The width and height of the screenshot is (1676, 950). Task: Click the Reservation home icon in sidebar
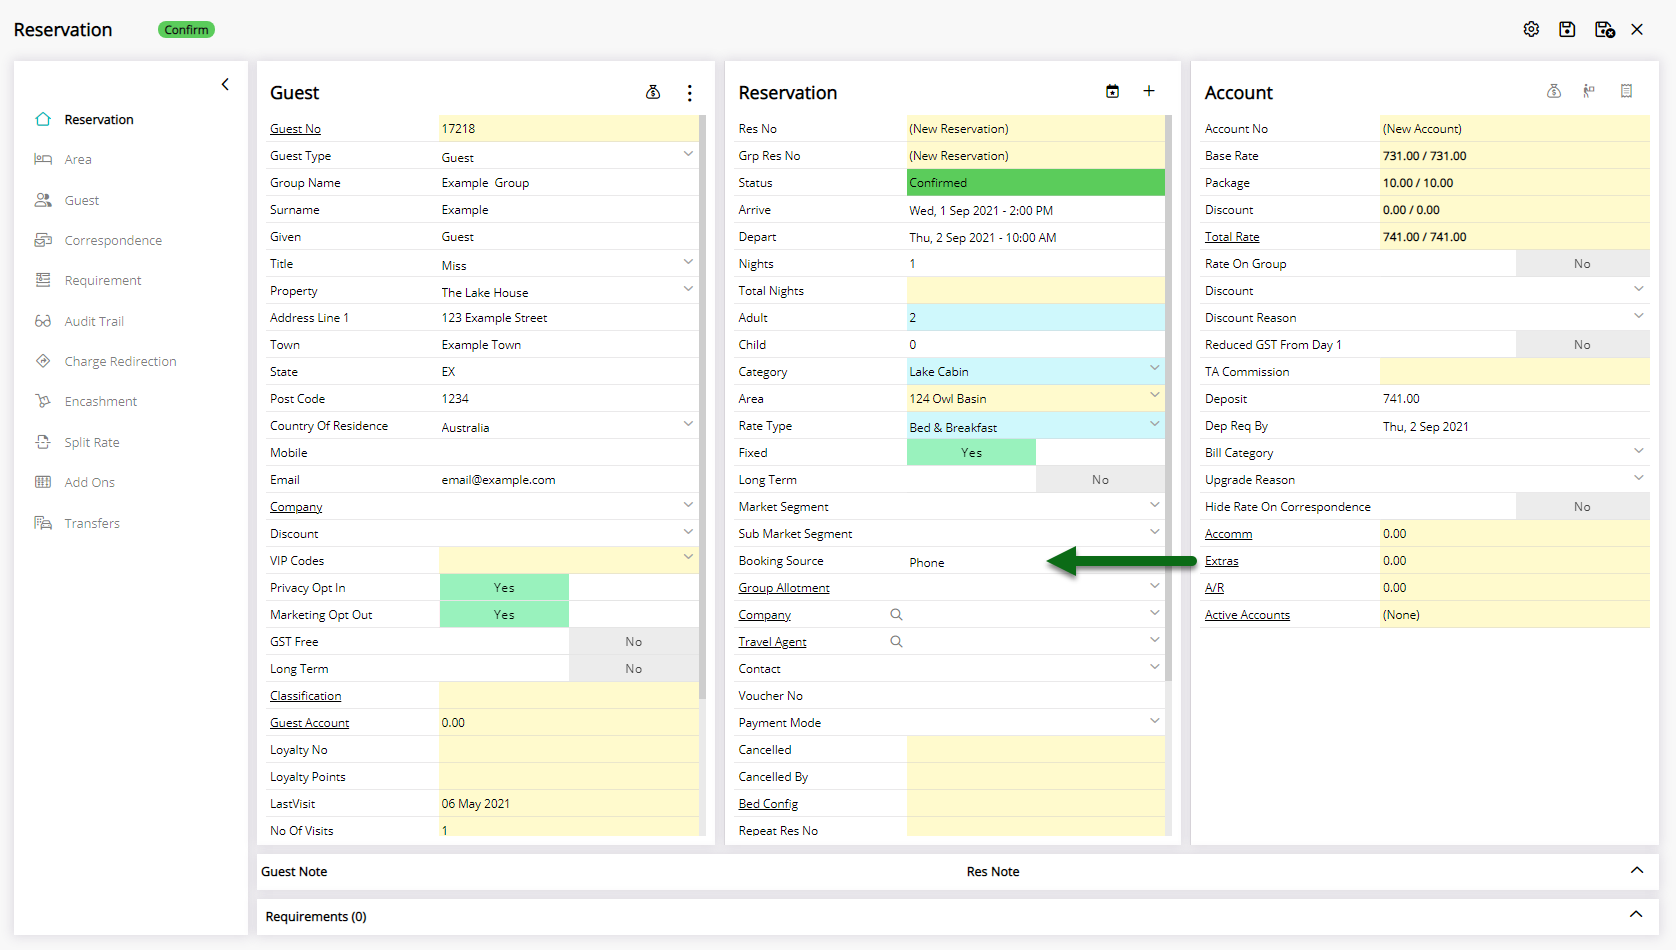click(43, 119)
